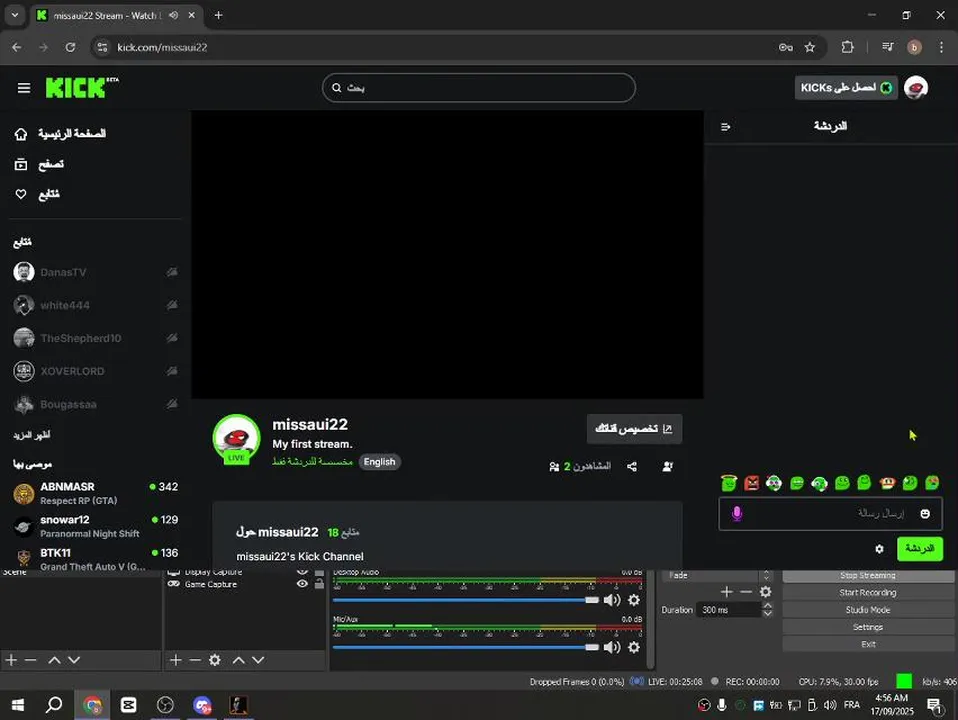
Task: Open Studio Mode in OBS
Action: (868, 610)
